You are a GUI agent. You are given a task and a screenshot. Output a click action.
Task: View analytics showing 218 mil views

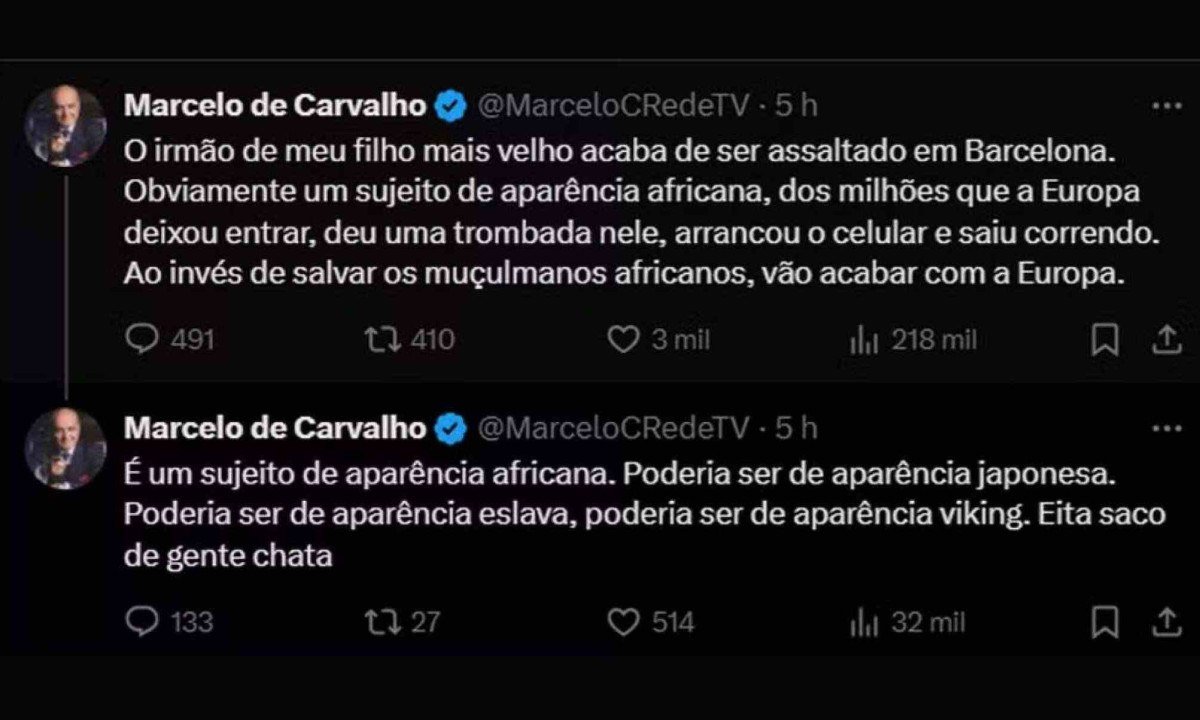[863, 341]
